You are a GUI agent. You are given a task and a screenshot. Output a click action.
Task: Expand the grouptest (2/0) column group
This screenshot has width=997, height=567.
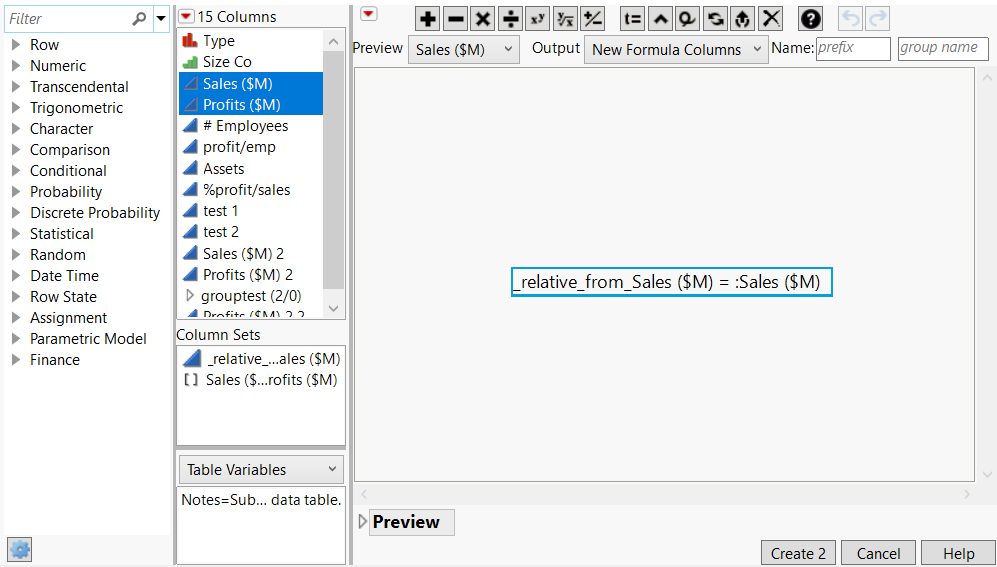tap(189, 296)
